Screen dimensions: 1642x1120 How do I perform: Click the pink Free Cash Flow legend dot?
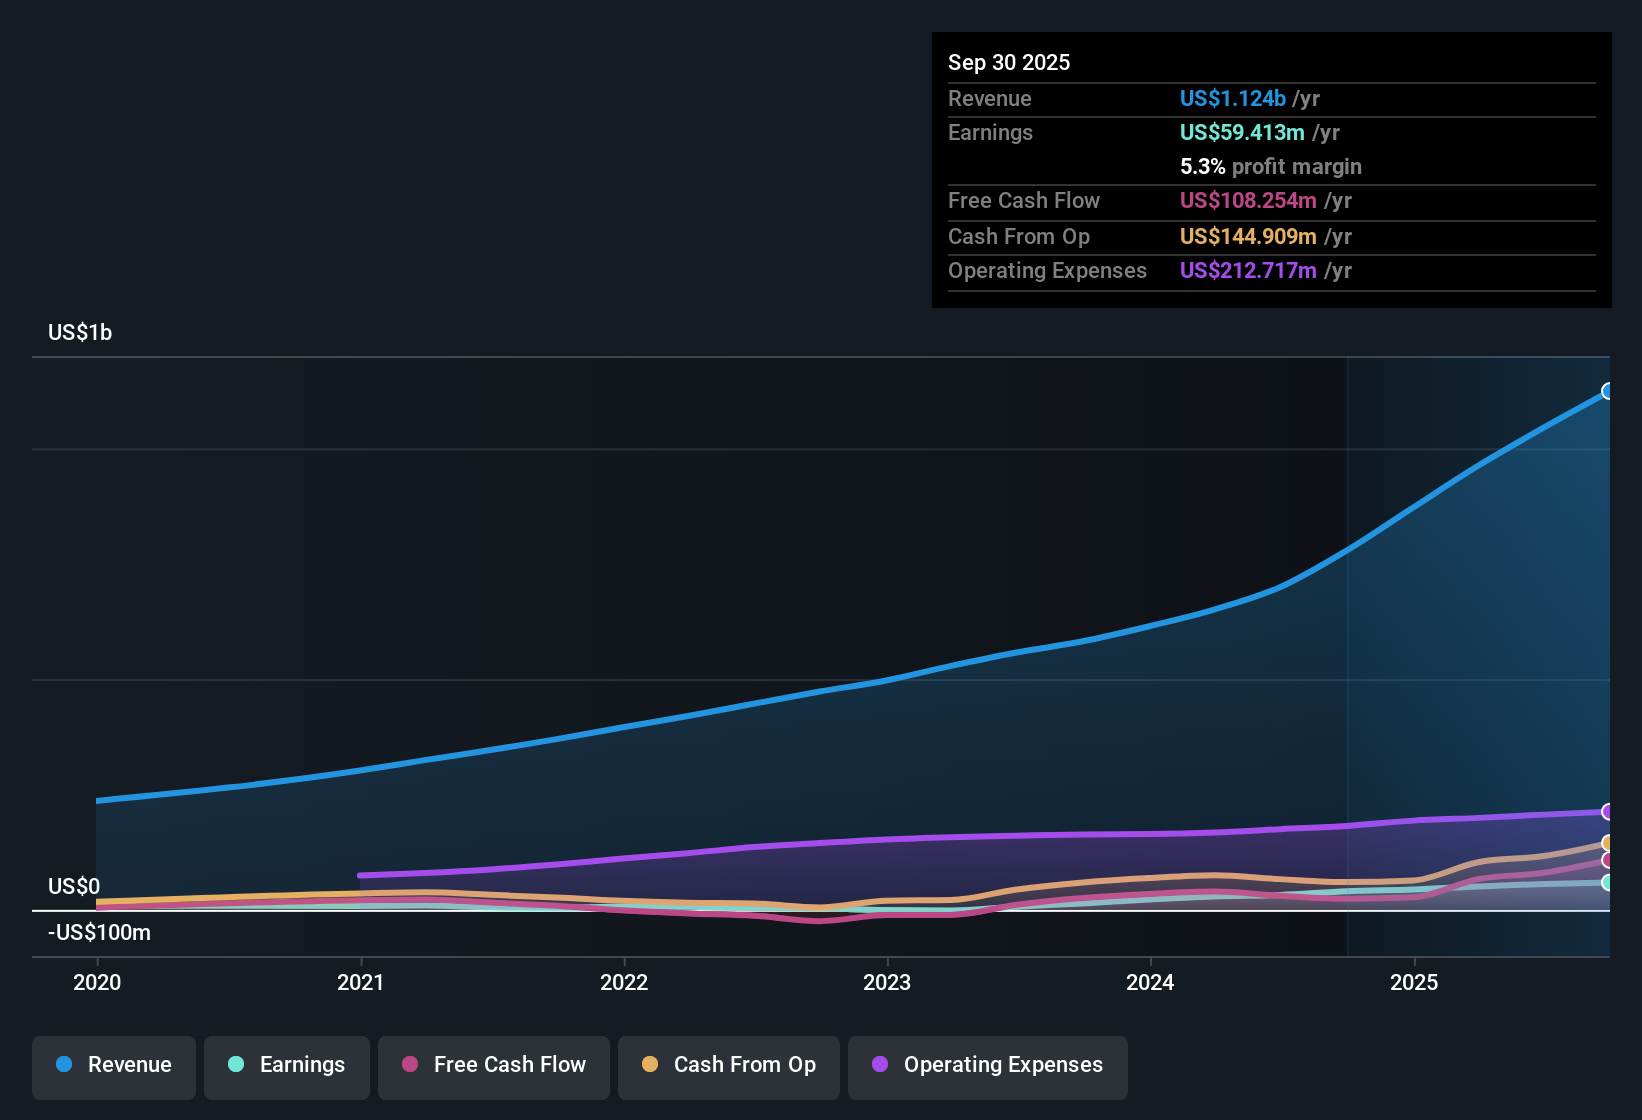tap(410, 1065)
